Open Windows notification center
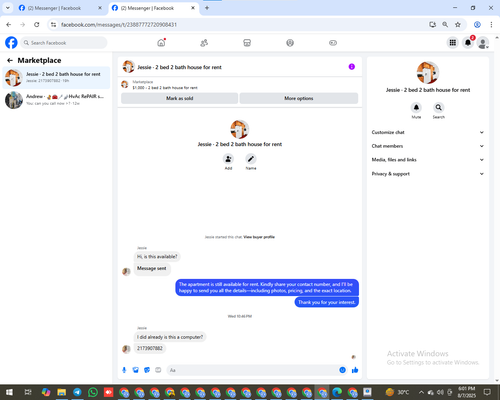500x400 pixels. pos(487,392)
